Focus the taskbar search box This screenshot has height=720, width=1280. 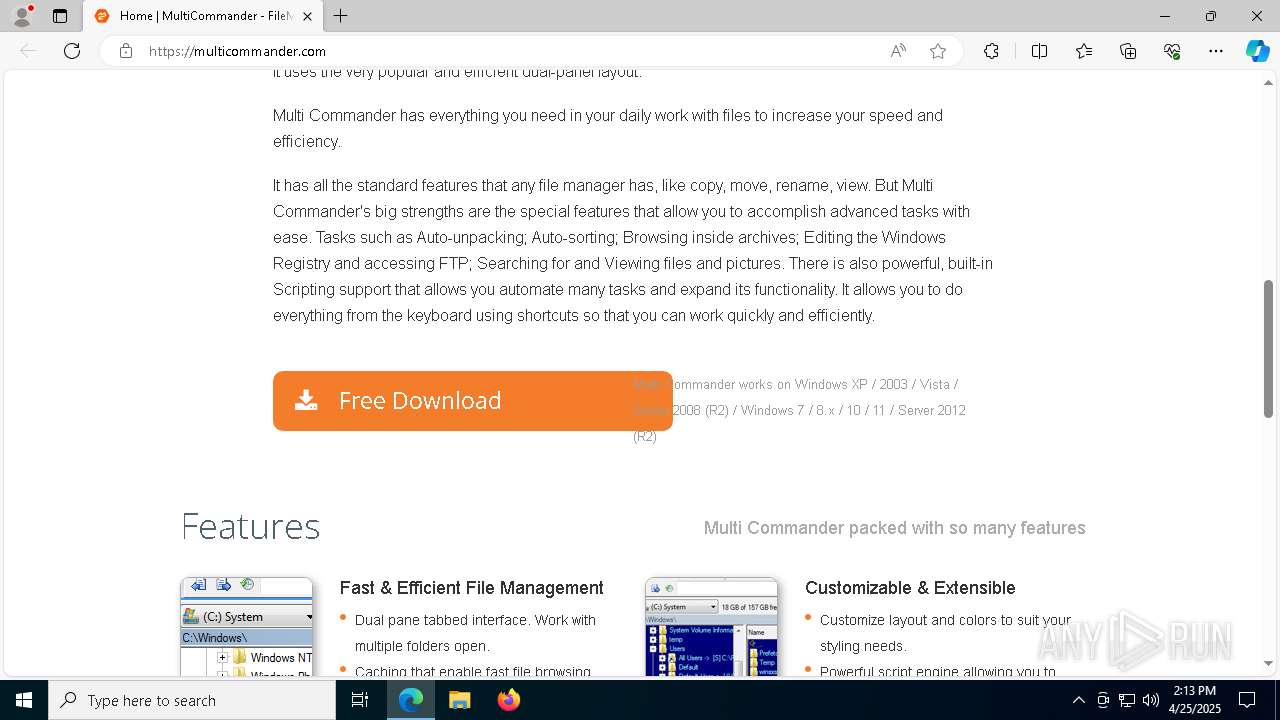coord(192,700)
